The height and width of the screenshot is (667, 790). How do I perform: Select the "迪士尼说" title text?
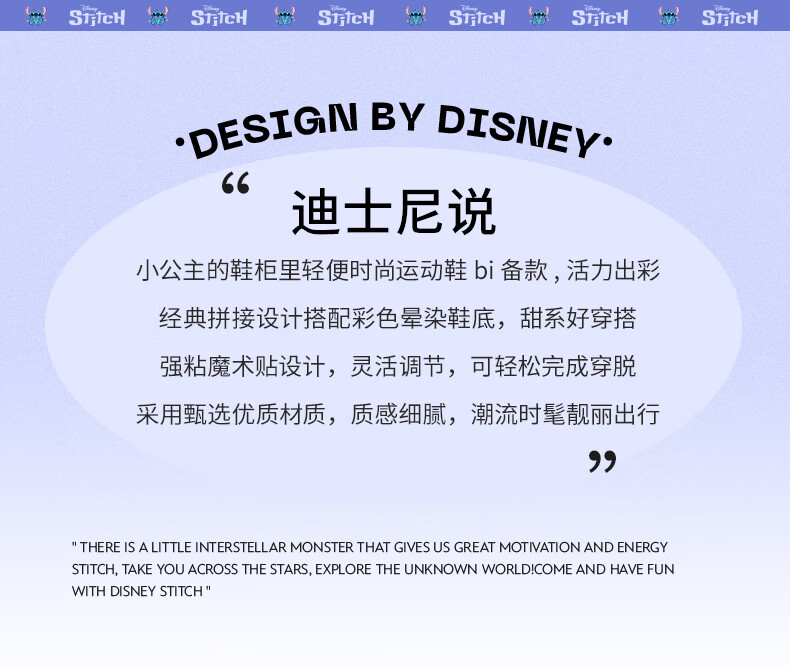(394, 212)
